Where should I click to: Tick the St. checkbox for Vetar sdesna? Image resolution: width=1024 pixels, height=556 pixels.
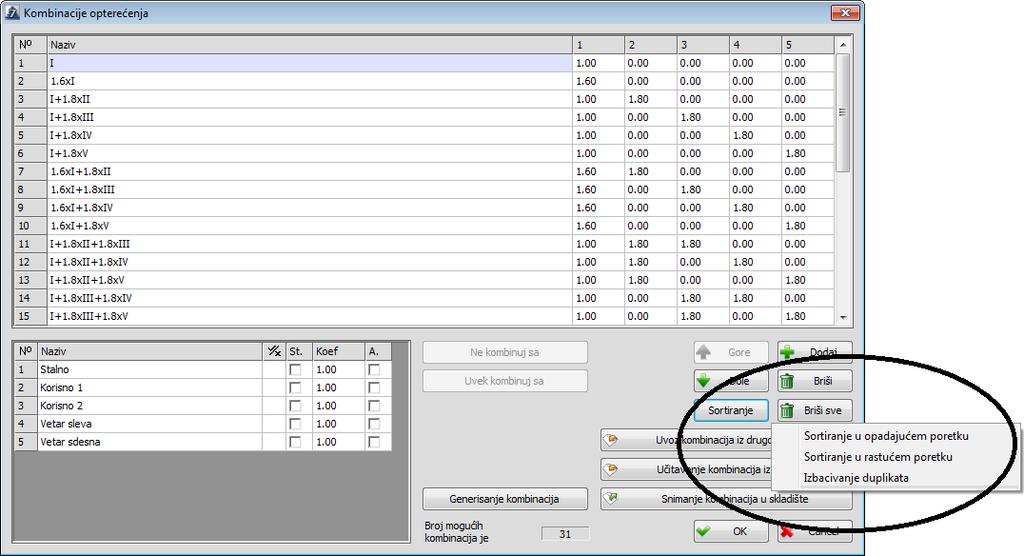tap(295, 442)
